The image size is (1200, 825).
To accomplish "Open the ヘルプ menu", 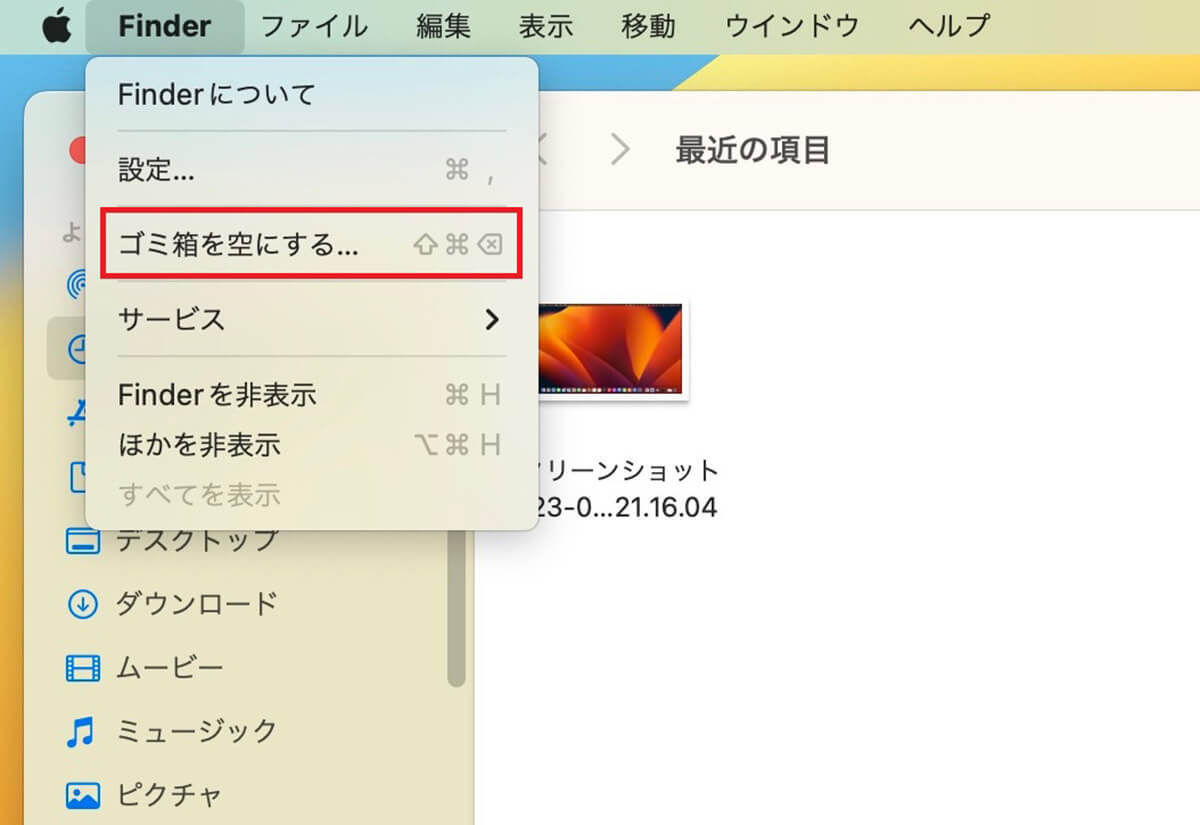I will 949,26.
